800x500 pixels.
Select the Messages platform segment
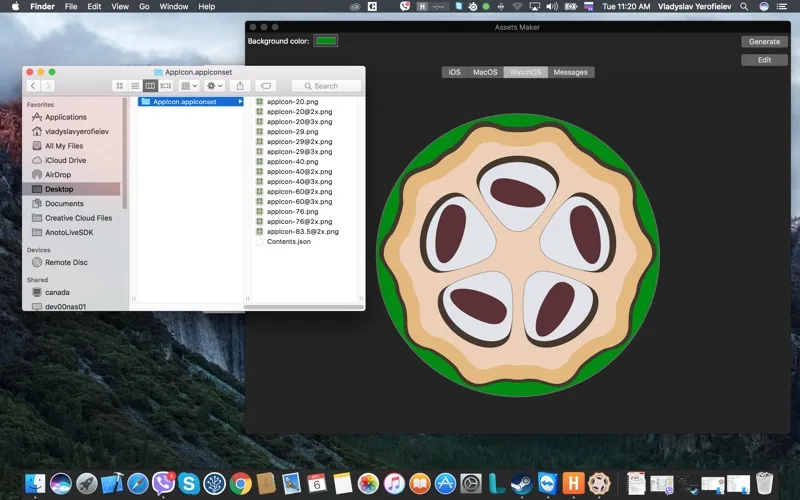coord(570,72)
